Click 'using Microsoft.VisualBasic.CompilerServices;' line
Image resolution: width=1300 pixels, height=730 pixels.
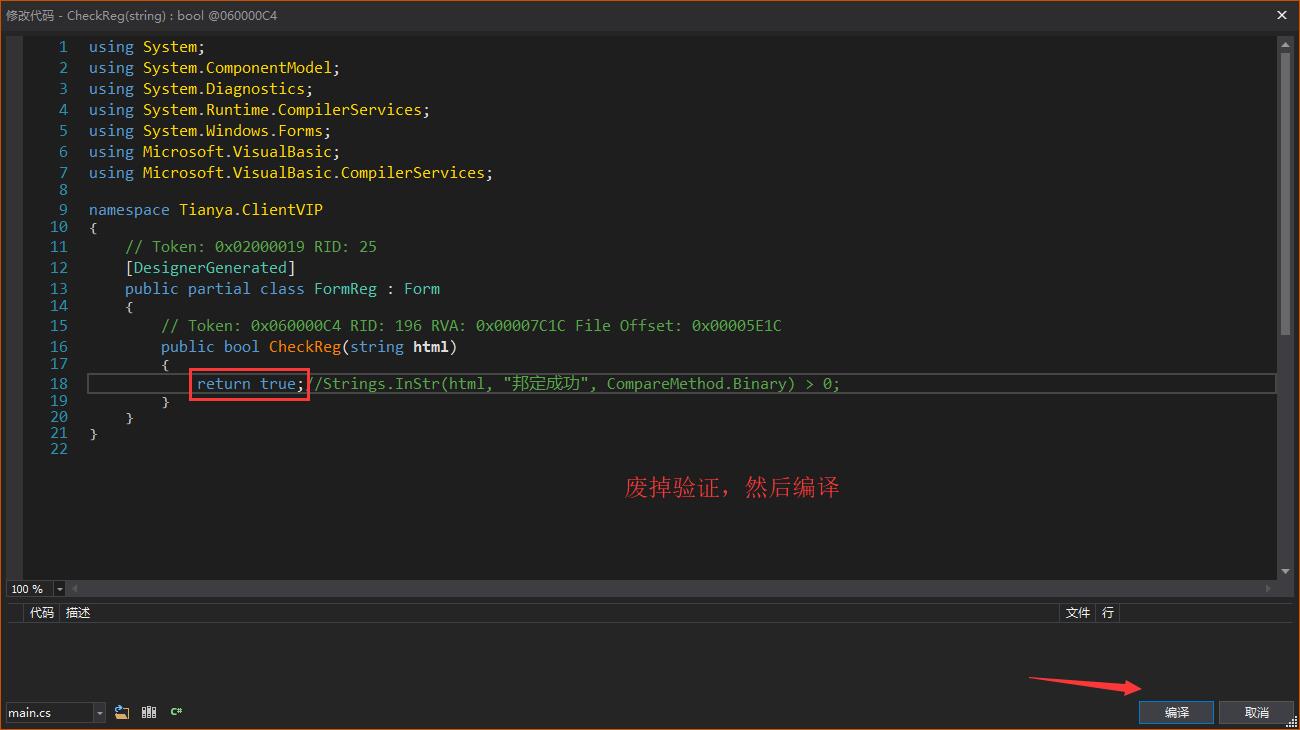tap(291, 173)
